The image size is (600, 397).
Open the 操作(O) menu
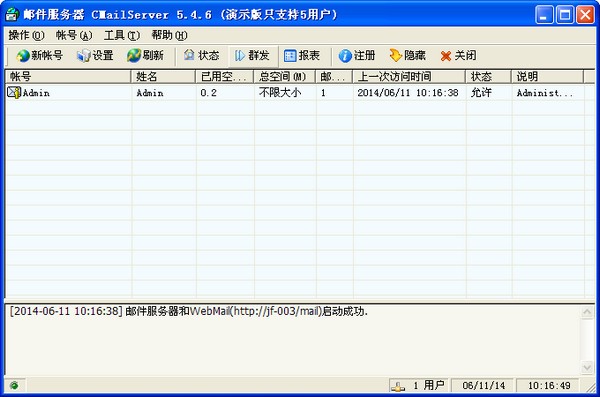[x=26, y=36]
